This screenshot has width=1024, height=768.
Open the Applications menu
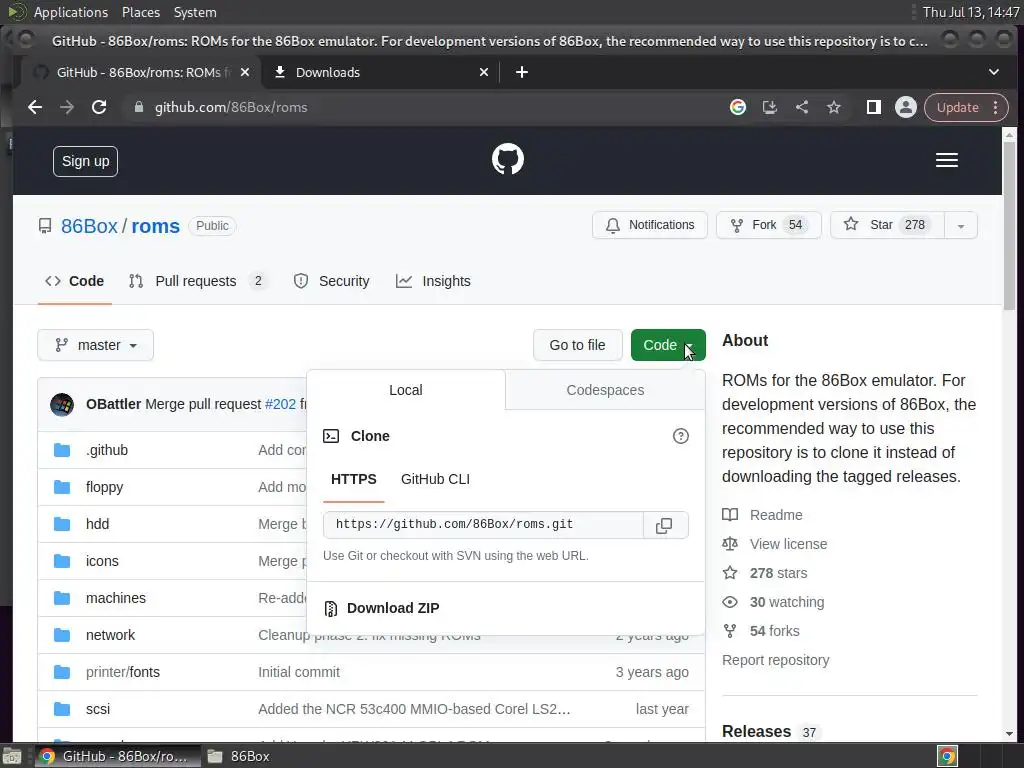[x=71, y=12]
